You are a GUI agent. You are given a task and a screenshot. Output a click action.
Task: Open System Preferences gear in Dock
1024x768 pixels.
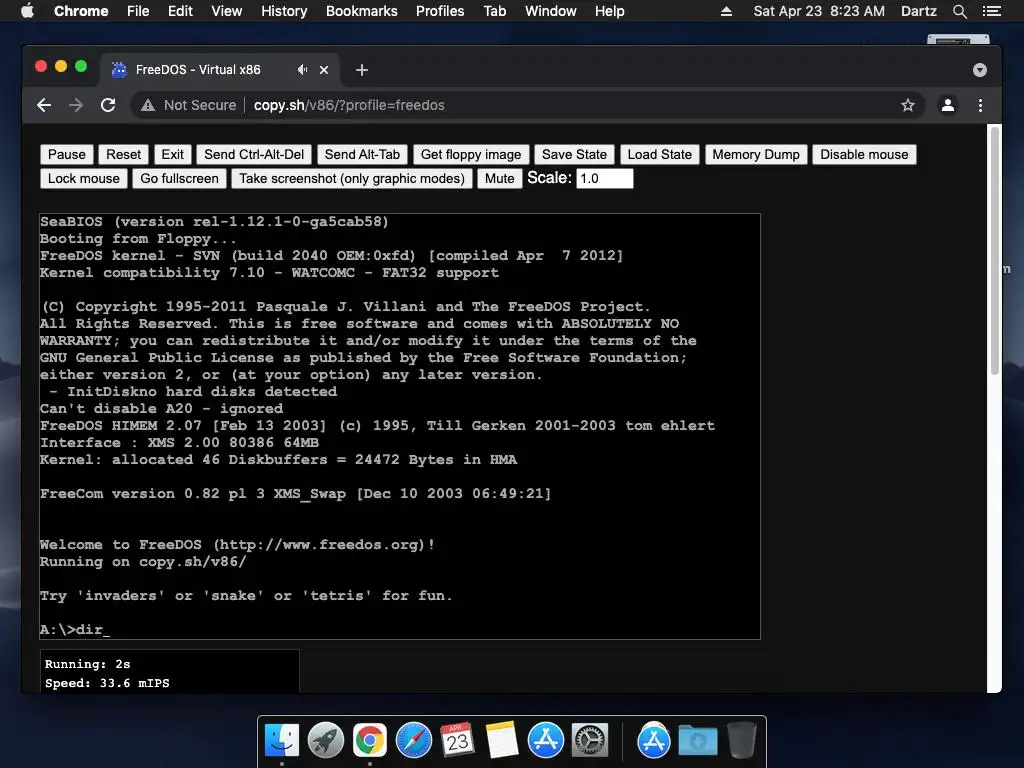590,741
